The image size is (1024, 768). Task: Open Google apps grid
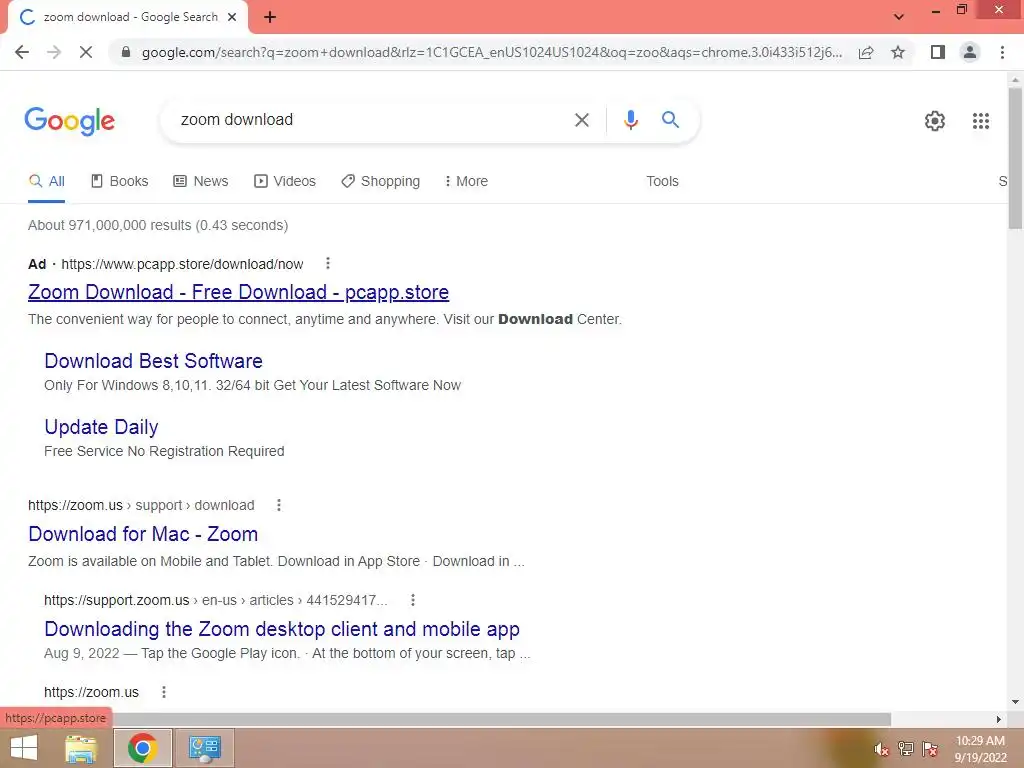pyautogui.click(x=980, y=121)
